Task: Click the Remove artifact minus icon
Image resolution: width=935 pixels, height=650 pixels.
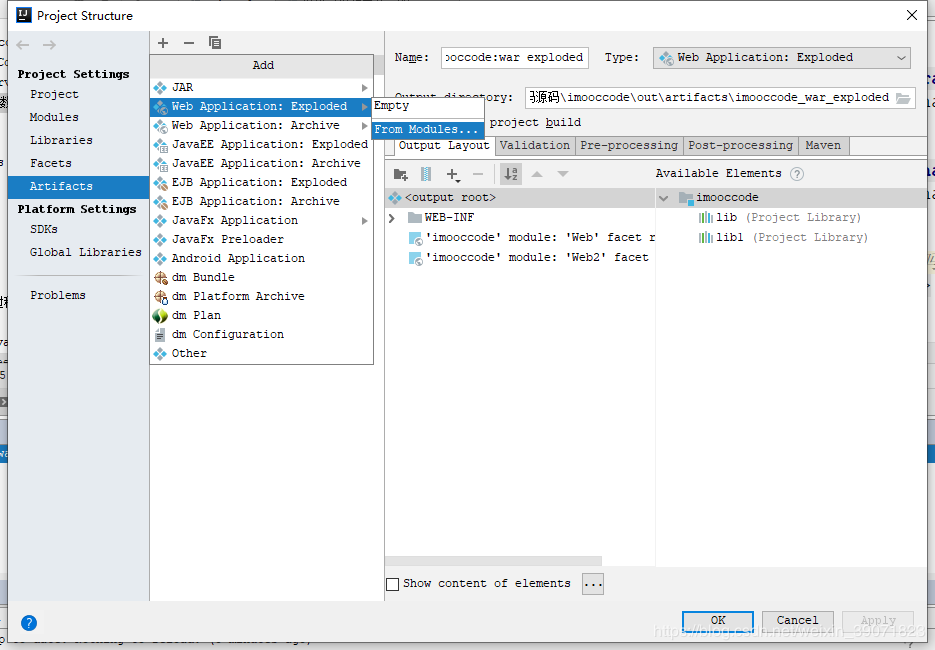Action: pos(188,42)
